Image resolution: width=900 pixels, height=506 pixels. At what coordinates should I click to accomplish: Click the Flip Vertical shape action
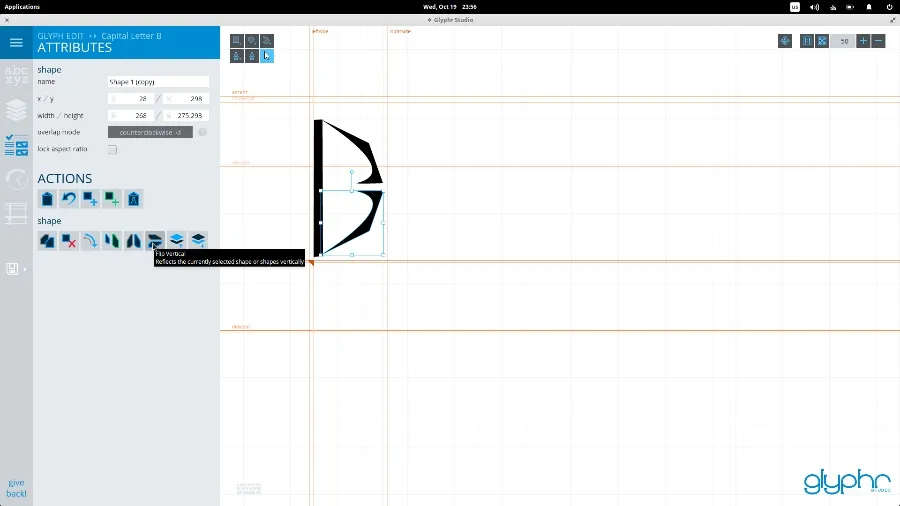pyautogui.click(x=155, y=240)
